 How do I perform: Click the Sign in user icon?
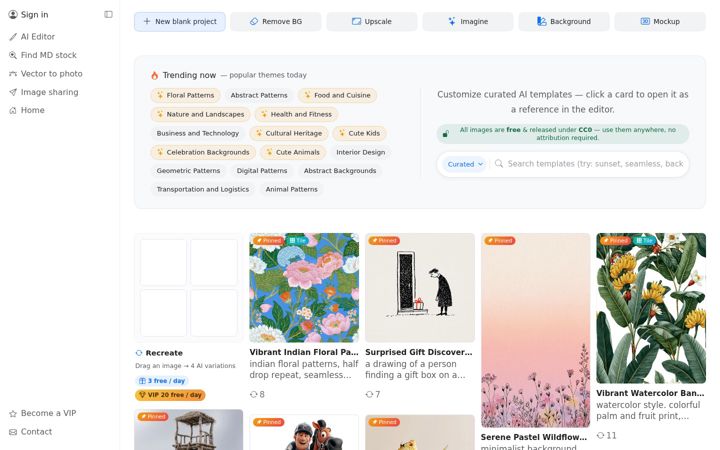13,15
